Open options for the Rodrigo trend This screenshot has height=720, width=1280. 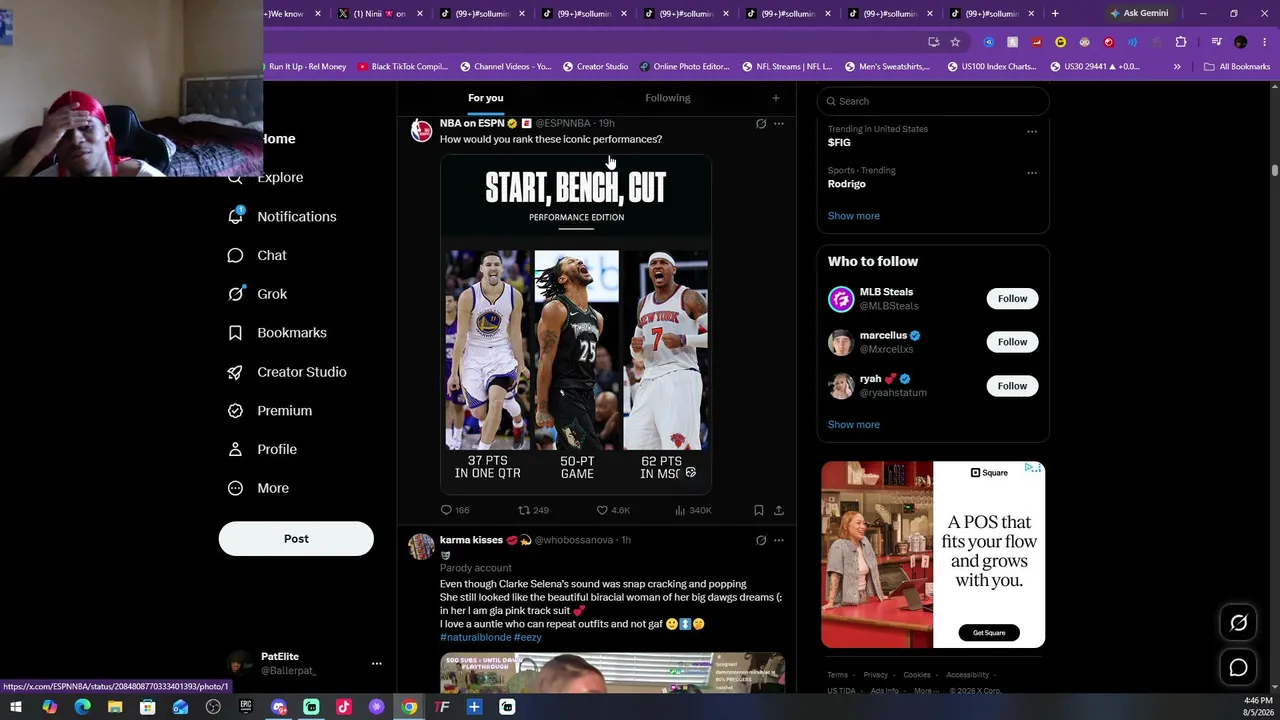[1032, 172]
